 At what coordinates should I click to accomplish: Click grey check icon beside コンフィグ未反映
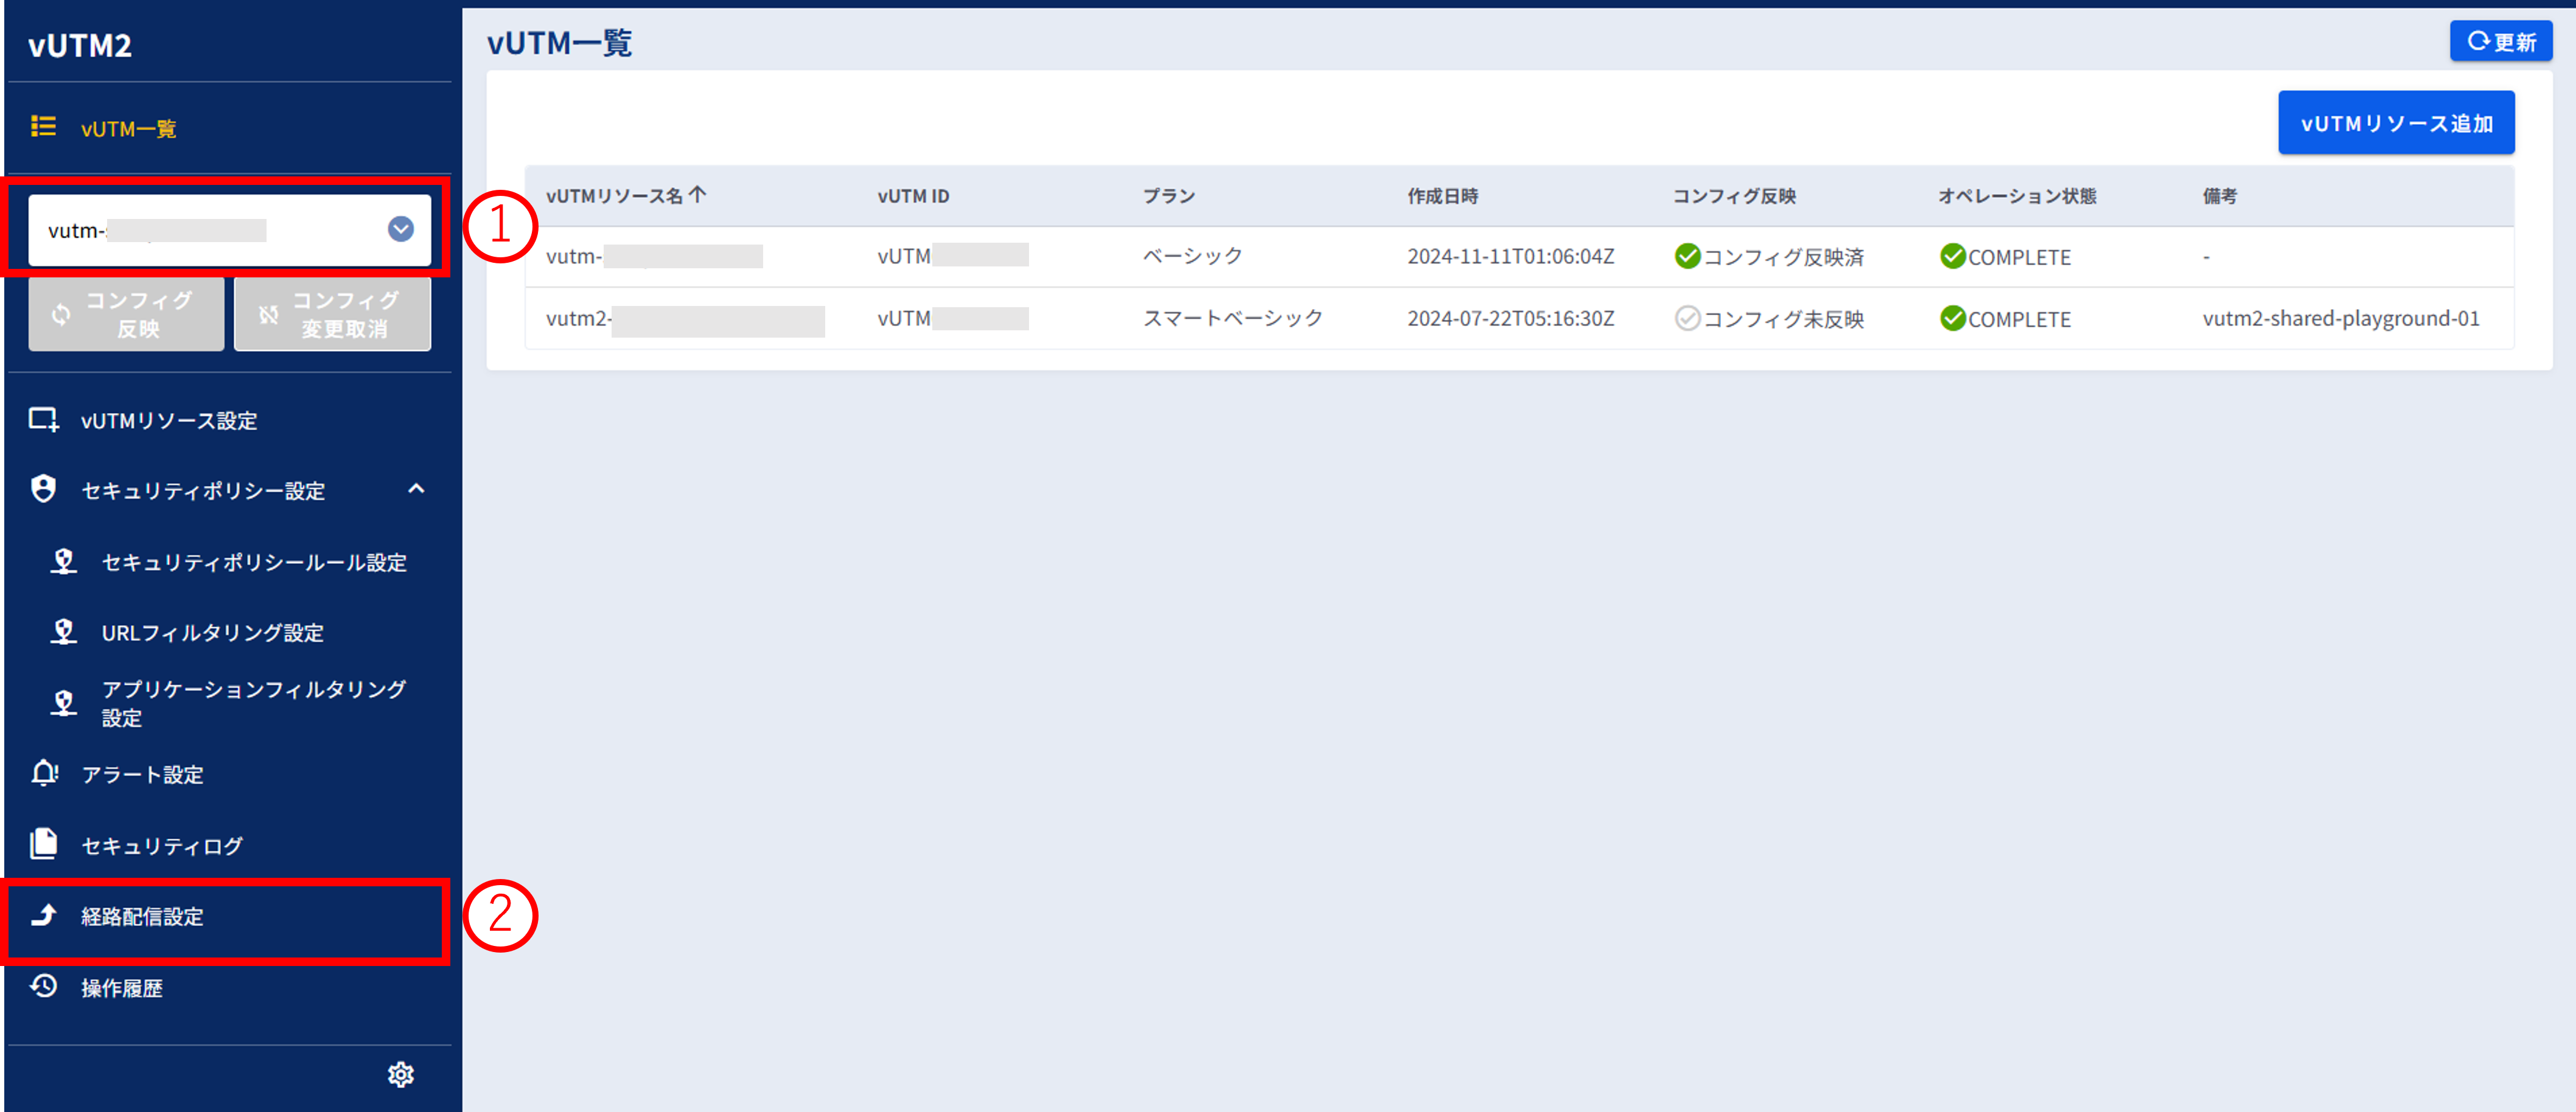(1687, 318)
